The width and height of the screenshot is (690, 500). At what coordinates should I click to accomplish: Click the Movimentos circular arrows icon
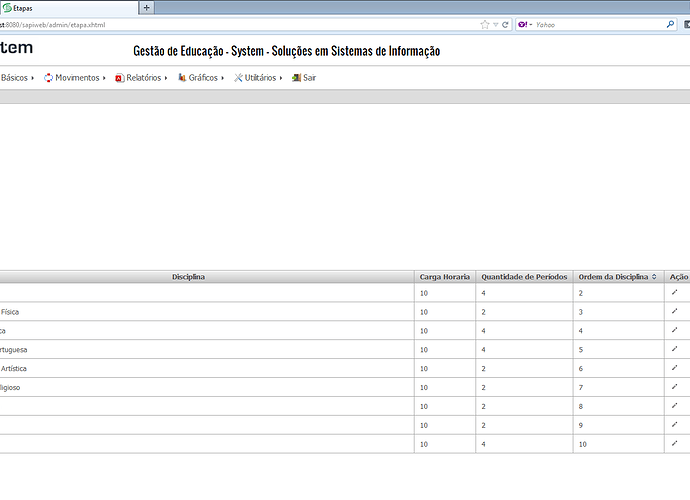48,78
